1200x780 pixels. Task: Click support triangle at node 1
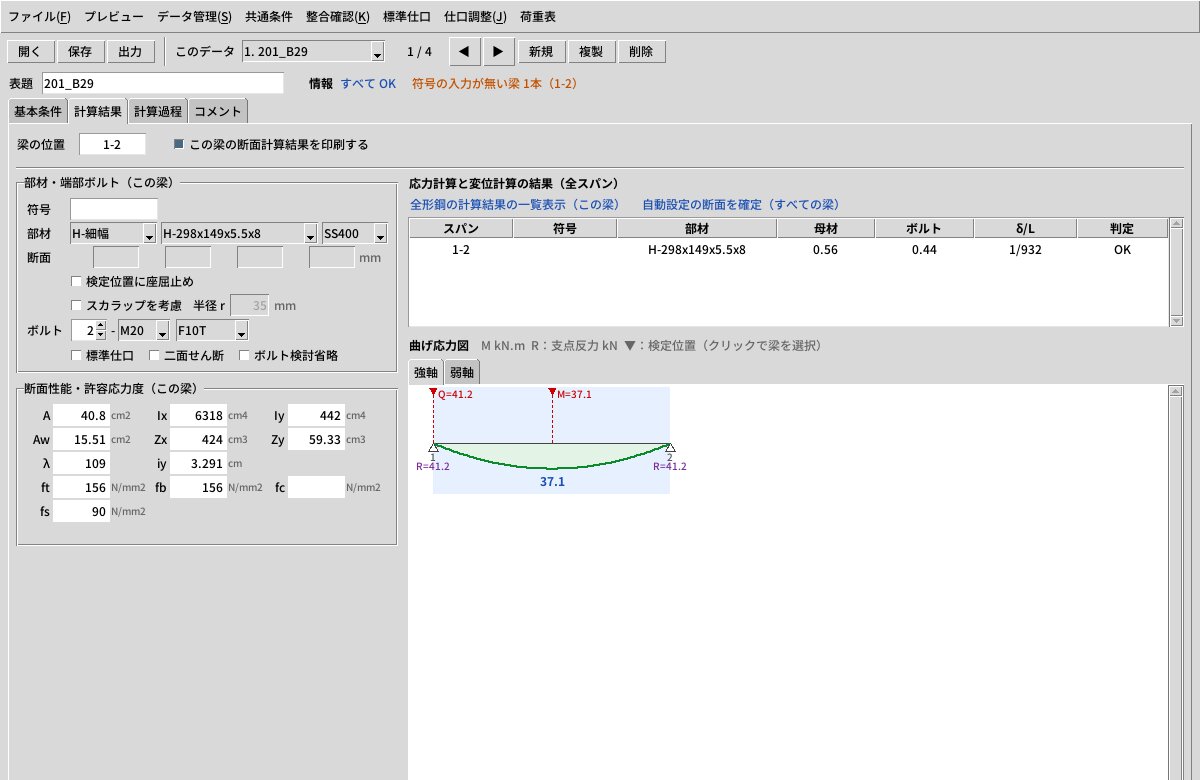(x=433, y=448)
